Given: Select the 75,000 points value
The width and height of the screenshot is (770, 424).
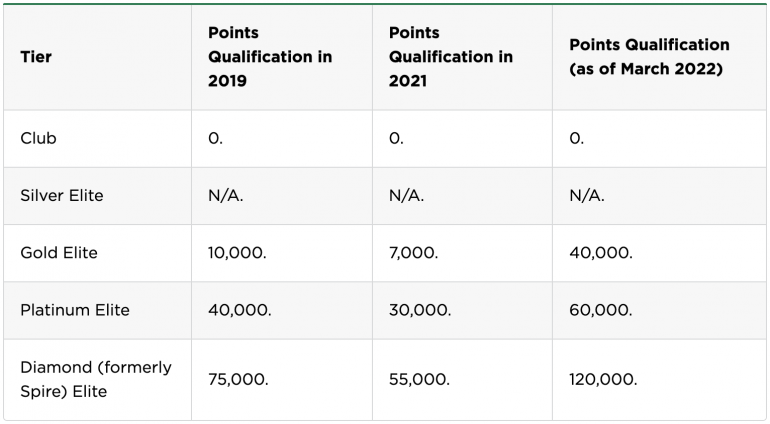Looking at the screenshot, I should [x=238, y=380].
